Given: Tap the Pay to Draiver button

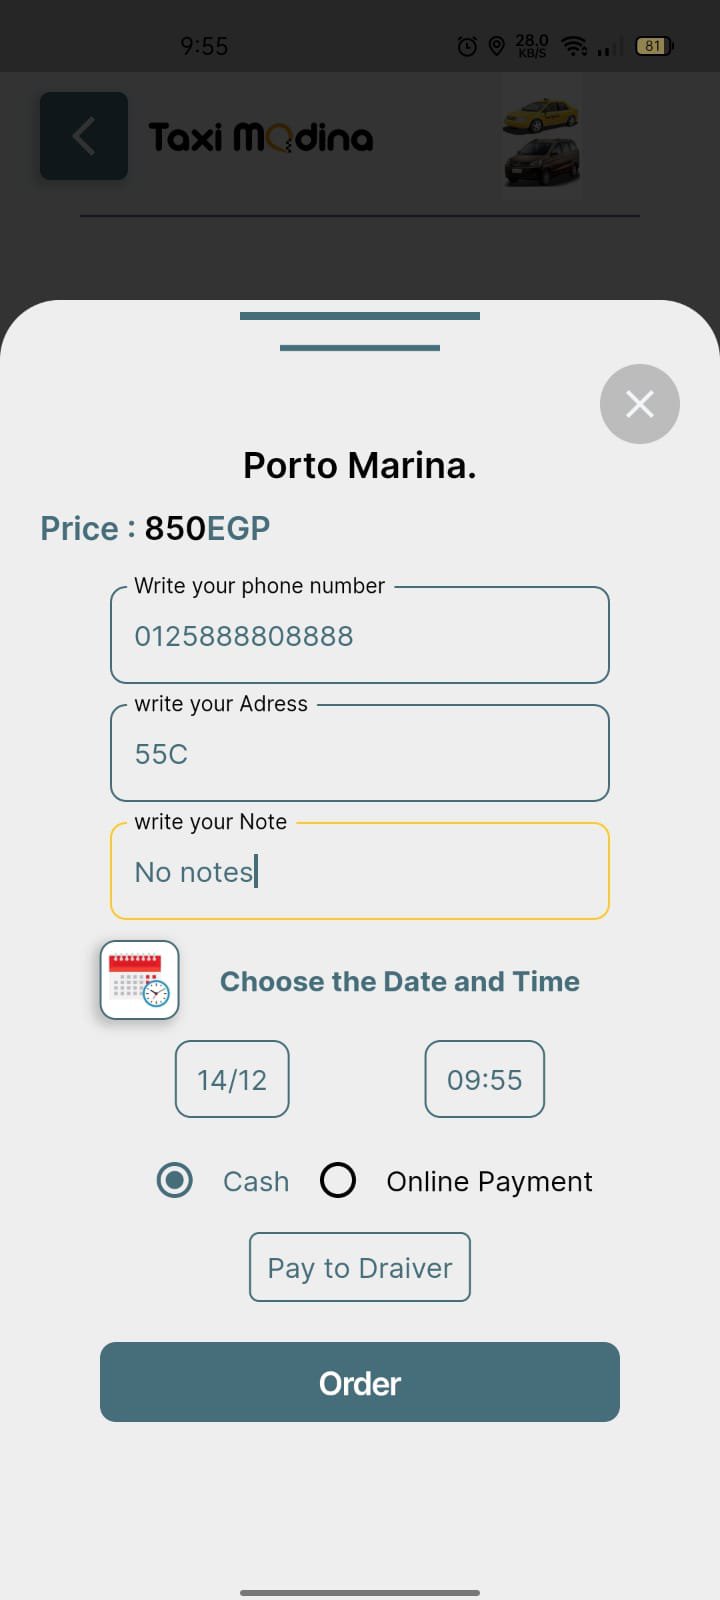Looking at the screenshot, I should (360, 1267).
